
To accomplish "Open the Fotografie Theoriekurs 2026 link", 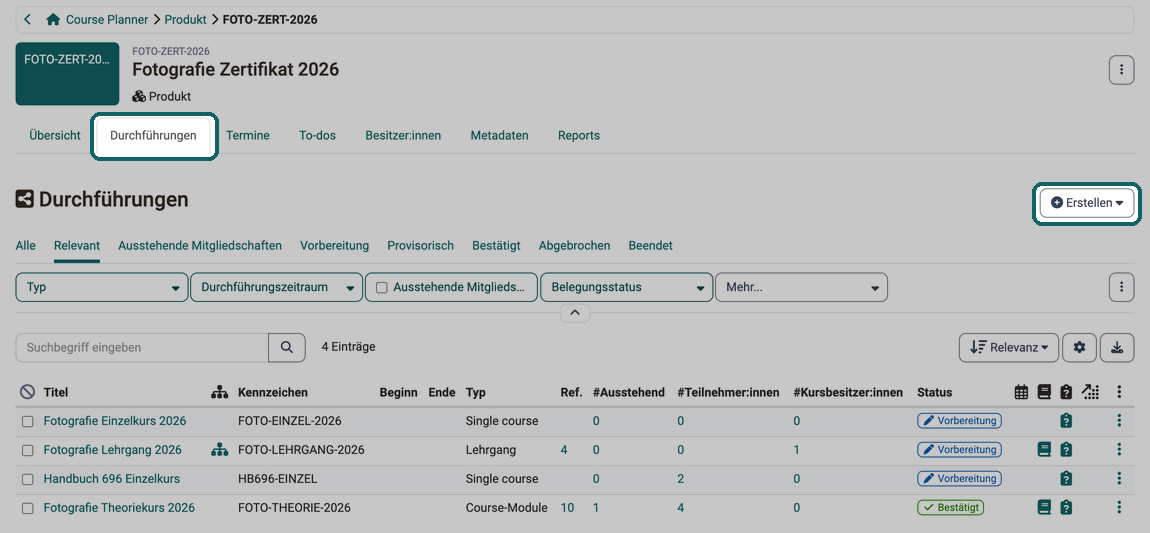I will 120,507.
